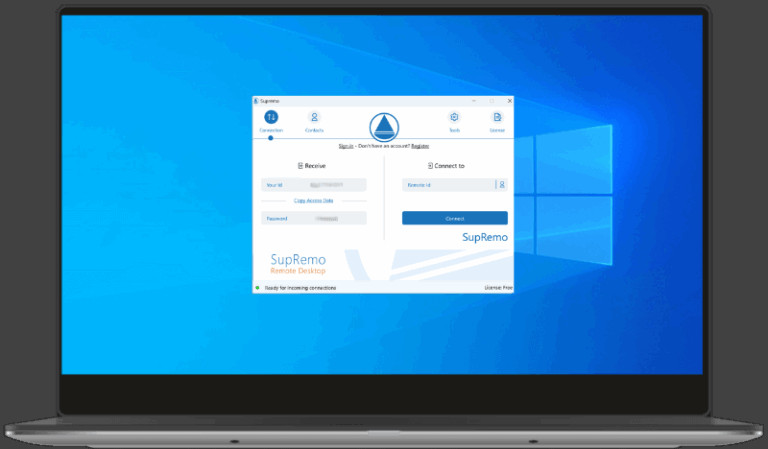Click the 'License: Free' status text

(498, 288)
